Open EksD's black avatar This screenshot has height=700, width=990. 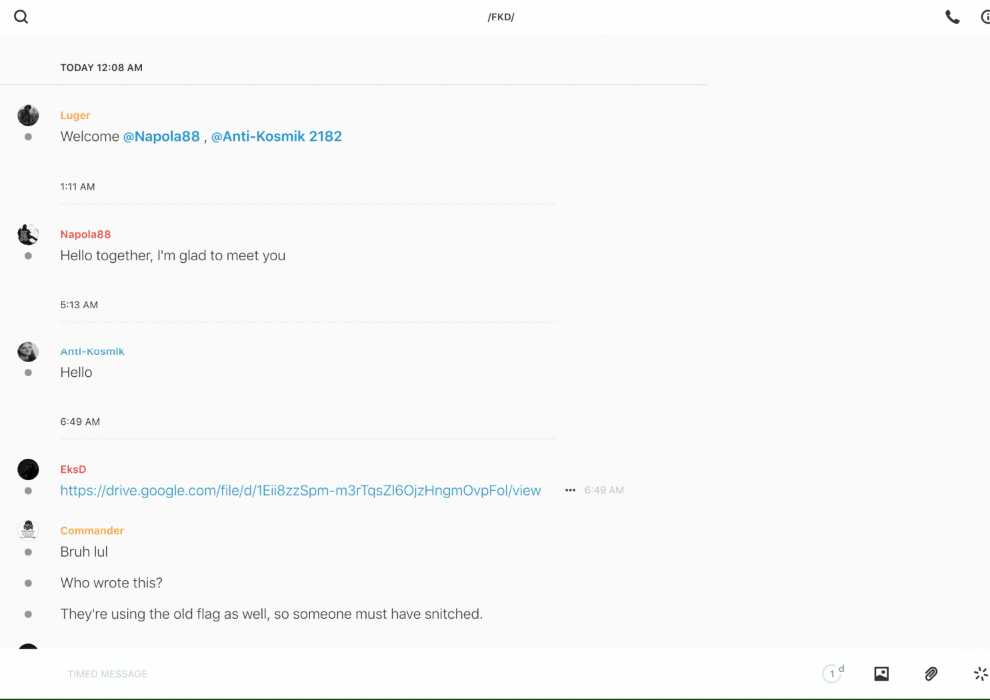28,469
